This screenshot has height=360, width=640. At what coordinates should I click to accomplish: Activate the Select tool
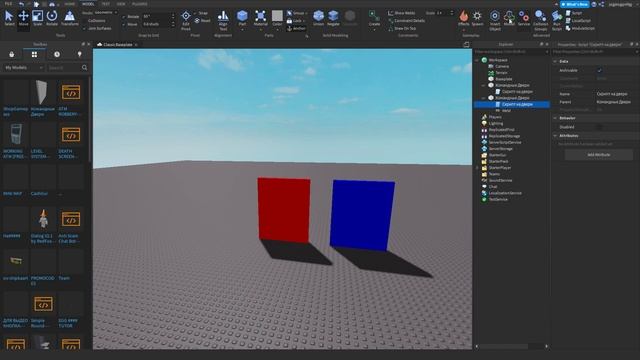(x=9, y=19)
